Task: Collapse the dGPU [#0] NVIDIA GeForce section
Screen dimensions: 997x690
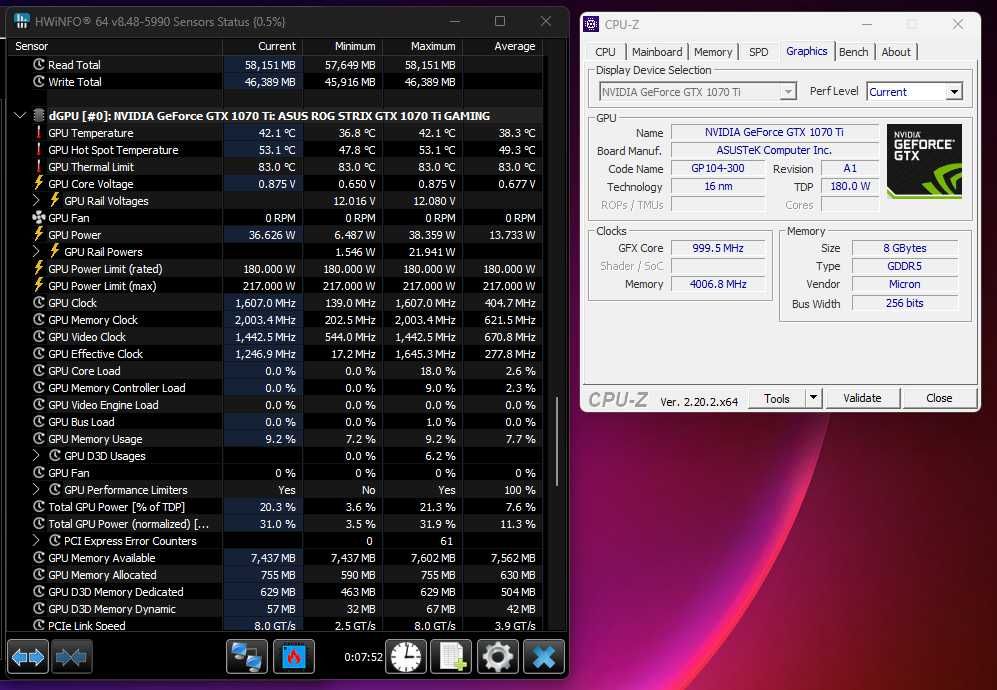Action: point(20,116)
